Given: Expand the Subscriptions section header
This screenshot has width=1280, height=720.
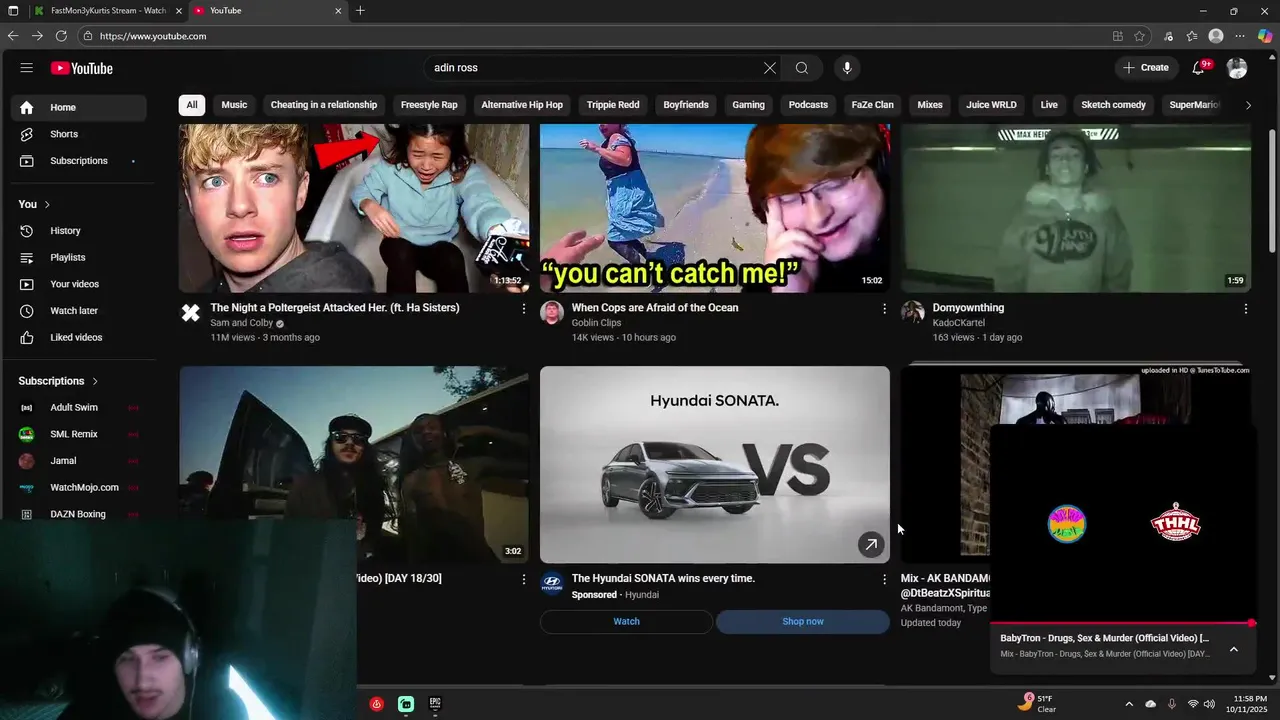Looking at the screenshot, I should point(59,381).
